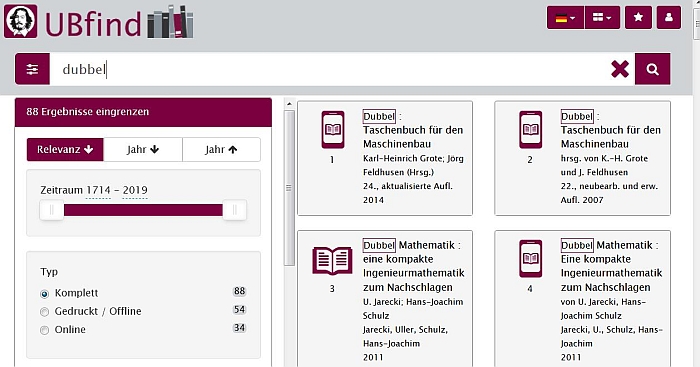Click 'U. Jarecki; Hans-Joachim Schulz' in result 3

(413, 309)
